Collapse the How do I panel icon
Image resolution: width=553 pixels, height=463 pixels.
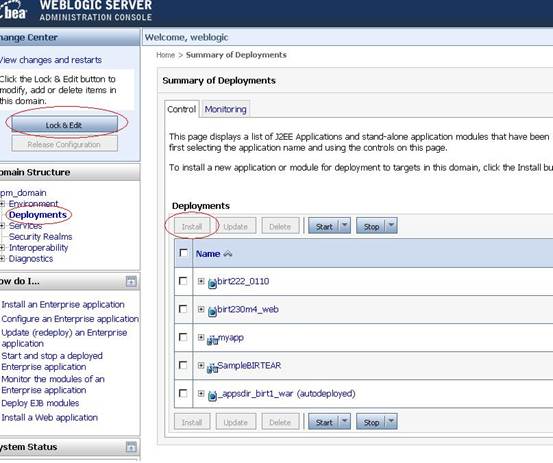pos(131,281)
